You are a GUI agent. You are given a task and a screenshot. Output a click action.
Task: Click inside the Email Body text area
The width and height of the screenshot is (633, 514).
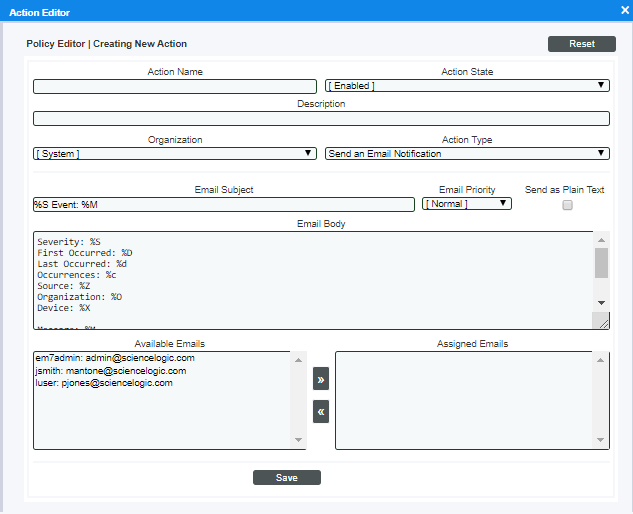[310, 280]
